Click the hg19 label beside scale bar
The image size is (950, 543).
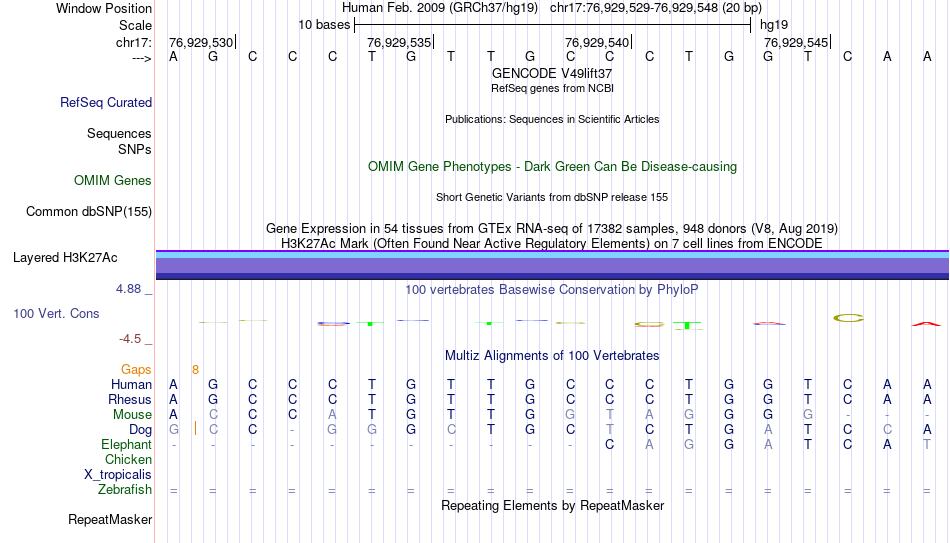(774, 25)
